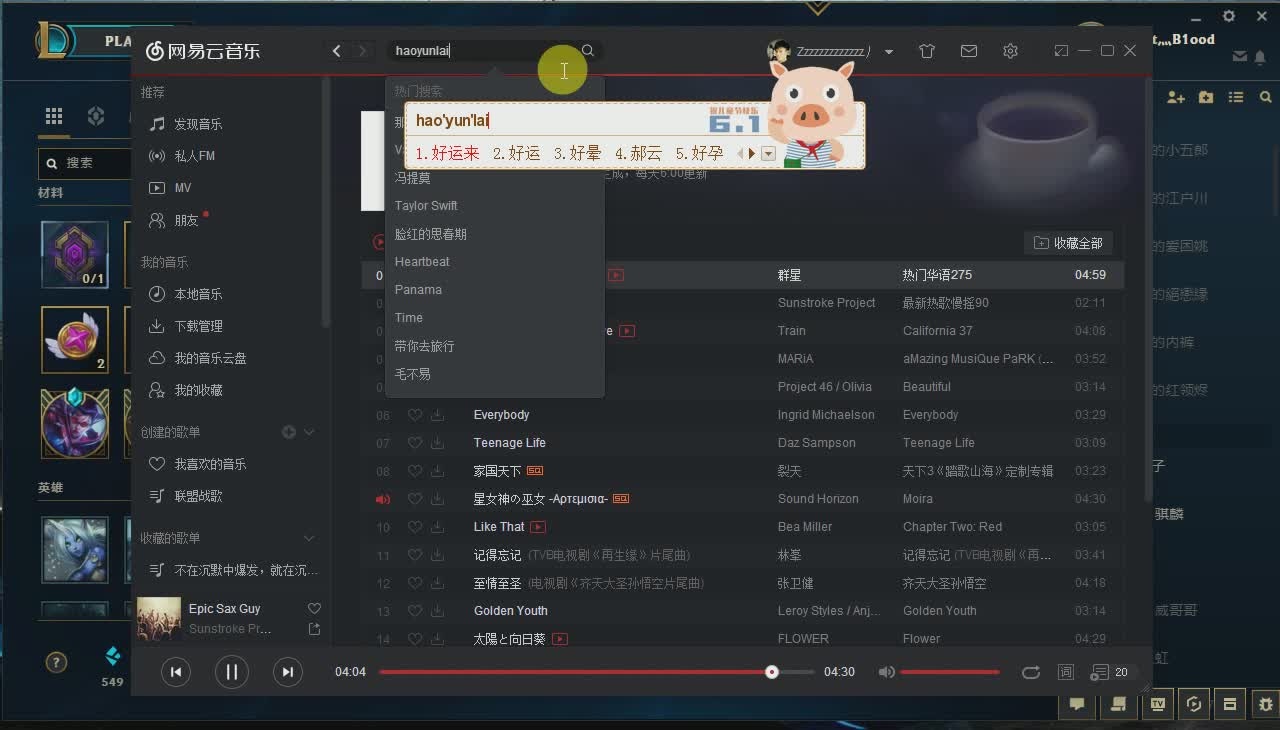Go back with the left navigation arrow
Image resolution: width=1280 pixels, height=730 pixels.
coord(337,51)
